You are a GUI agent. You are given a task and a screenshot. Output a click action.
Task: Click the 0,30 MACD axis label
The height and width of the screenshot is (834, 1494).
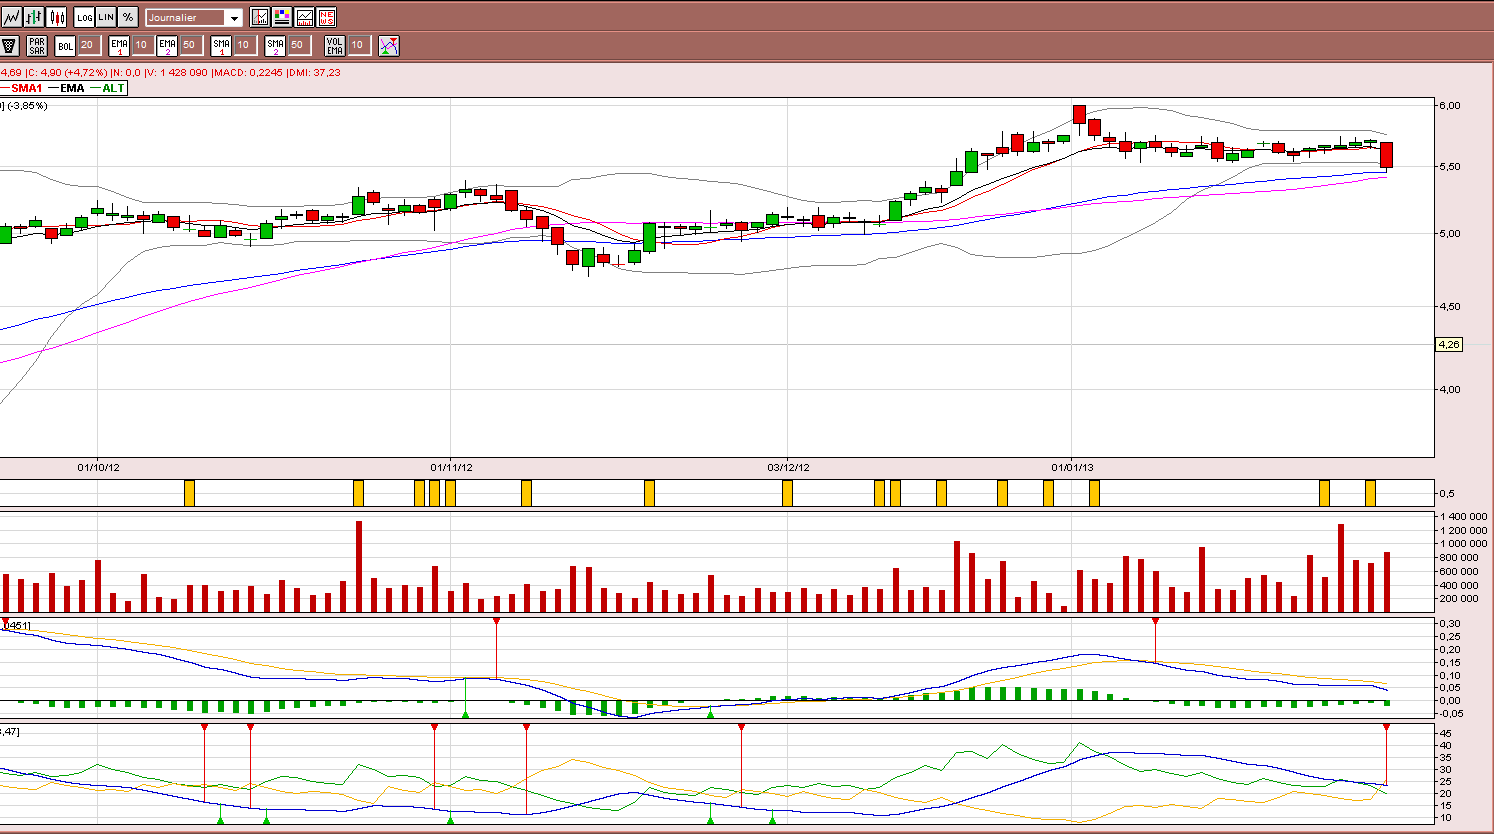pyautogui.click(x=1449, y=623)
